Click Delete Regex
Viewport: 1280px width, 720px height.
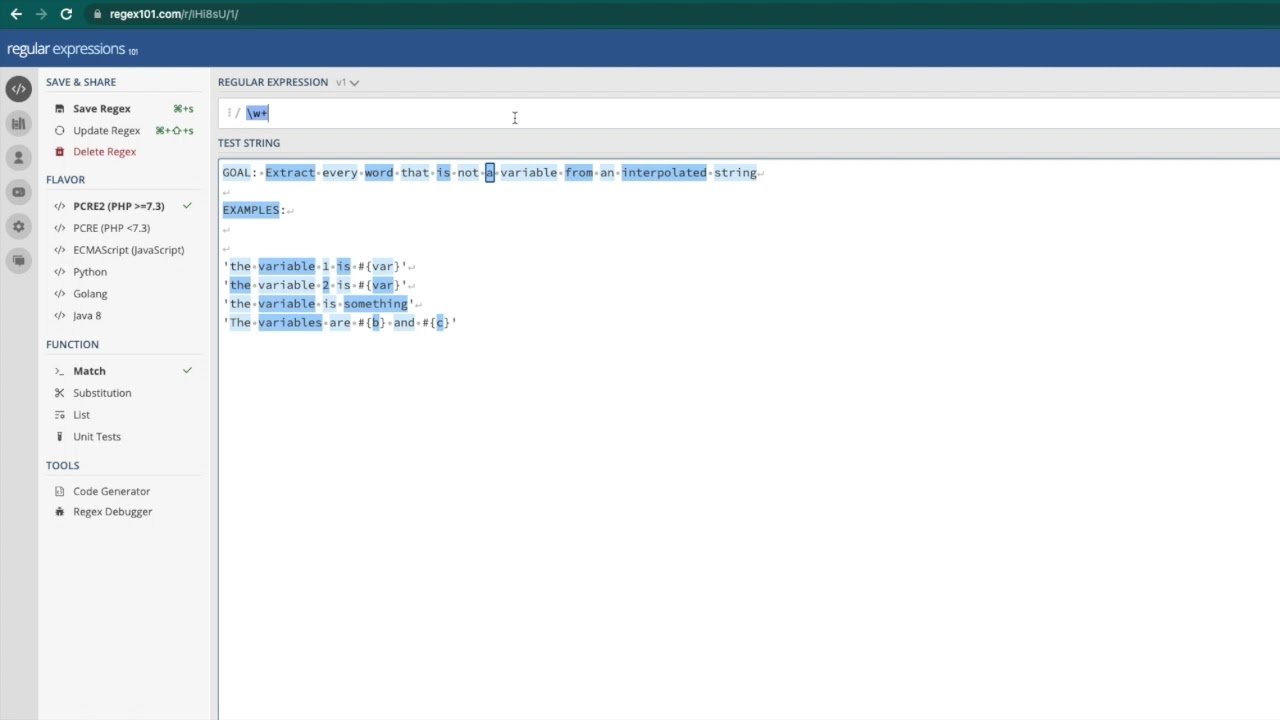(x=104, y=152)
